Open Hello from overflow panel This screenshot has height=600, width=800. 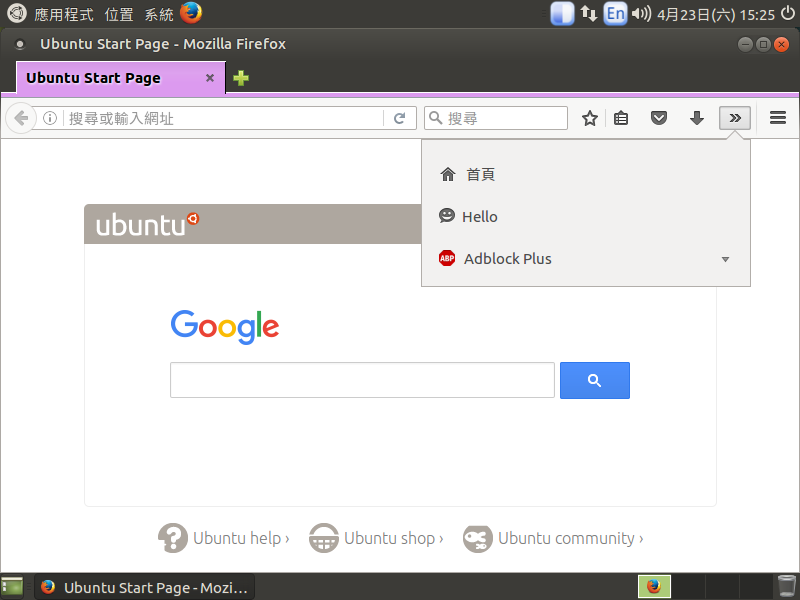586,216
